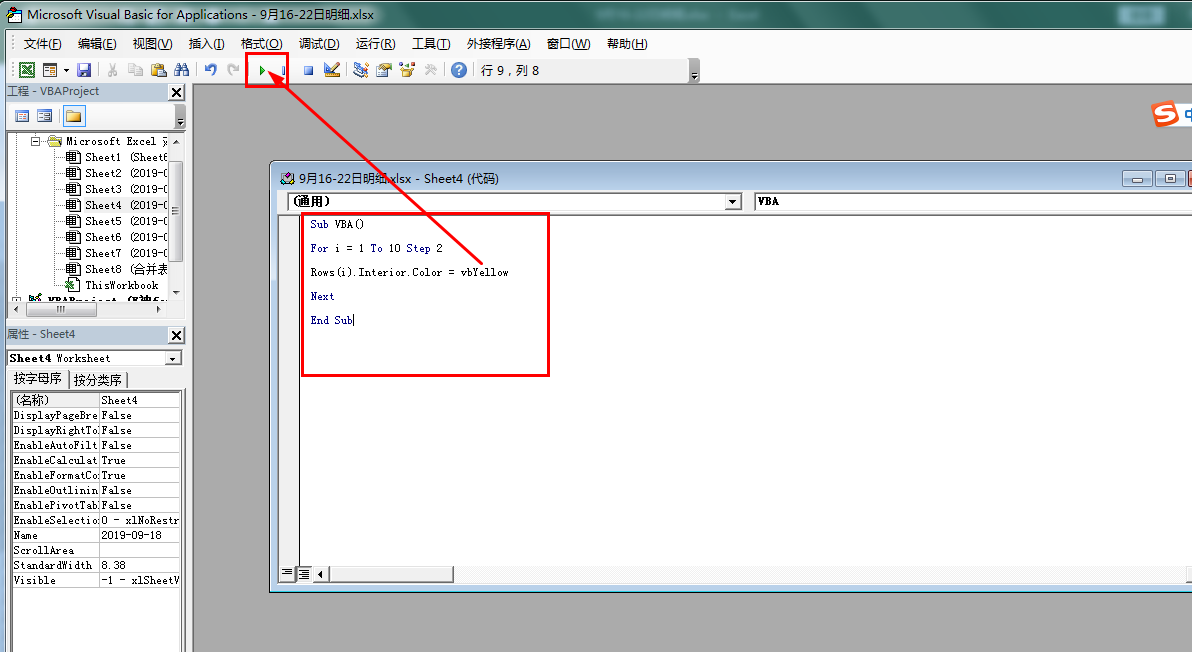Viewport: 1192px width, 652px height.
Task: Click project tree horizontal scrollbar thumb
Action: [61, 309]
